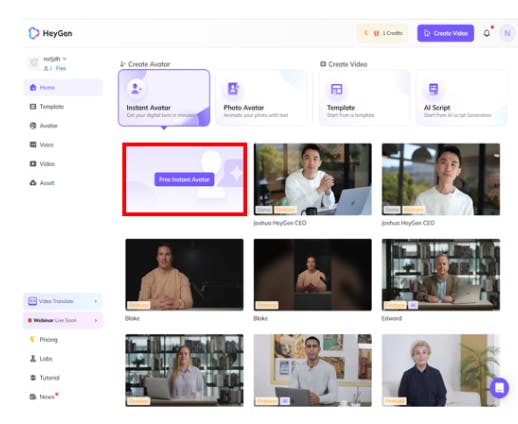Click the Instant Avatar card icon
This screenshot has height=424, width=518.
136,89
